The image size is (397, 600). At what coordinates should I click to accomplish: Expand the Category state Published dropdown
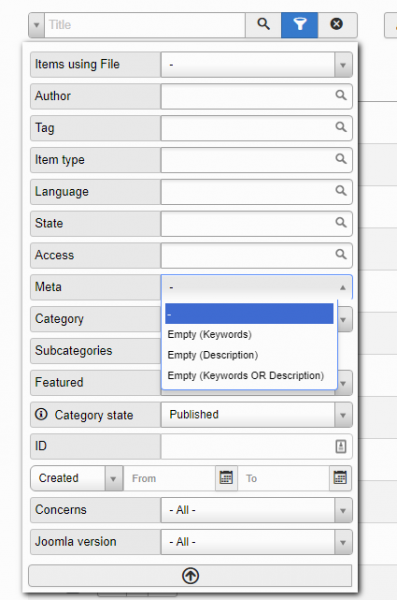click(256, 415)
